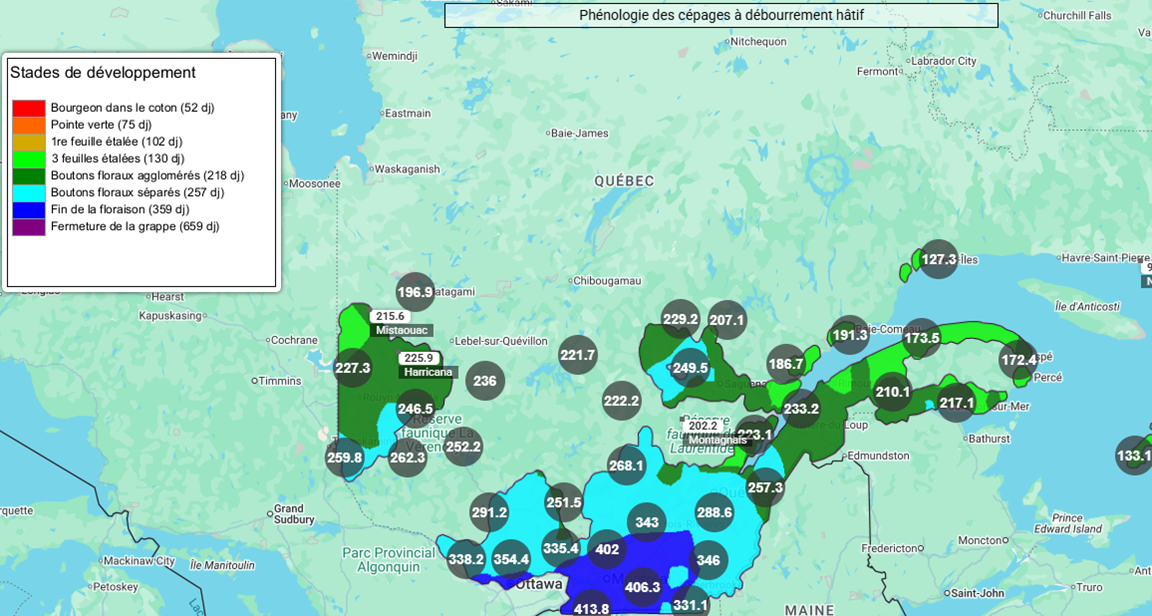Select the 227.3 degree-day map marker
The height and width of the screenshot is (616, 1152).
pyautogui.click(x=353, y=368)
